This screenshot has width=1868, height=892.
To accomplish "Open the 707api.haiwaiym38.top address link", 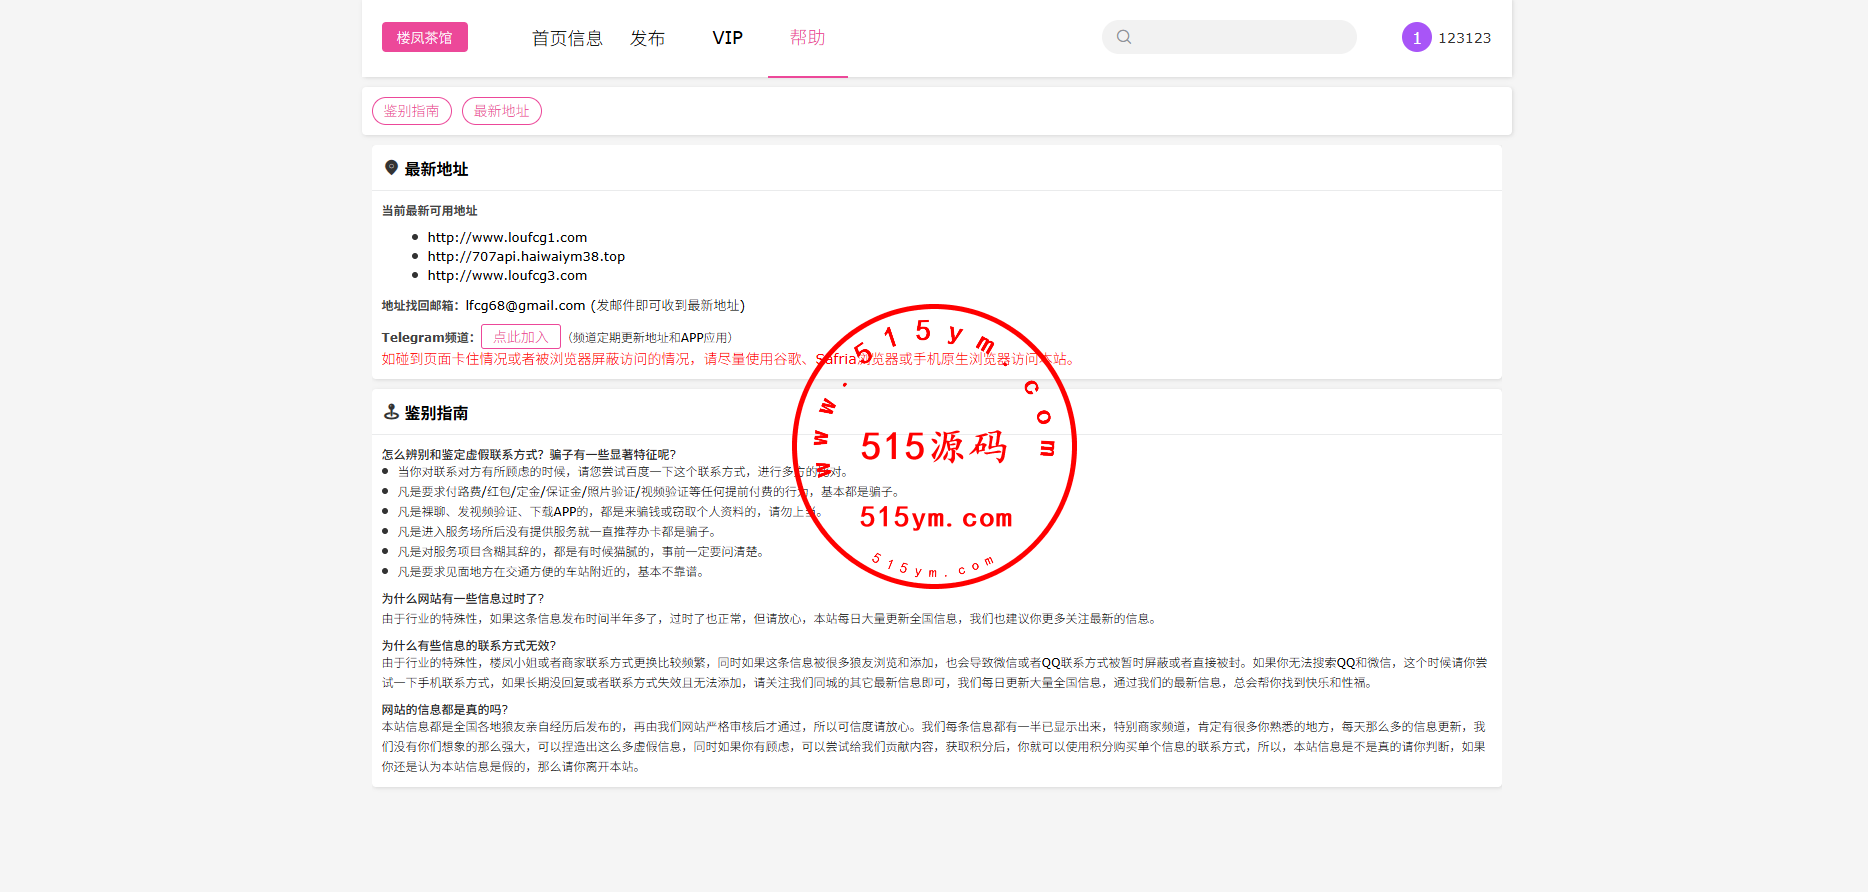I will (x=526, y=256).
